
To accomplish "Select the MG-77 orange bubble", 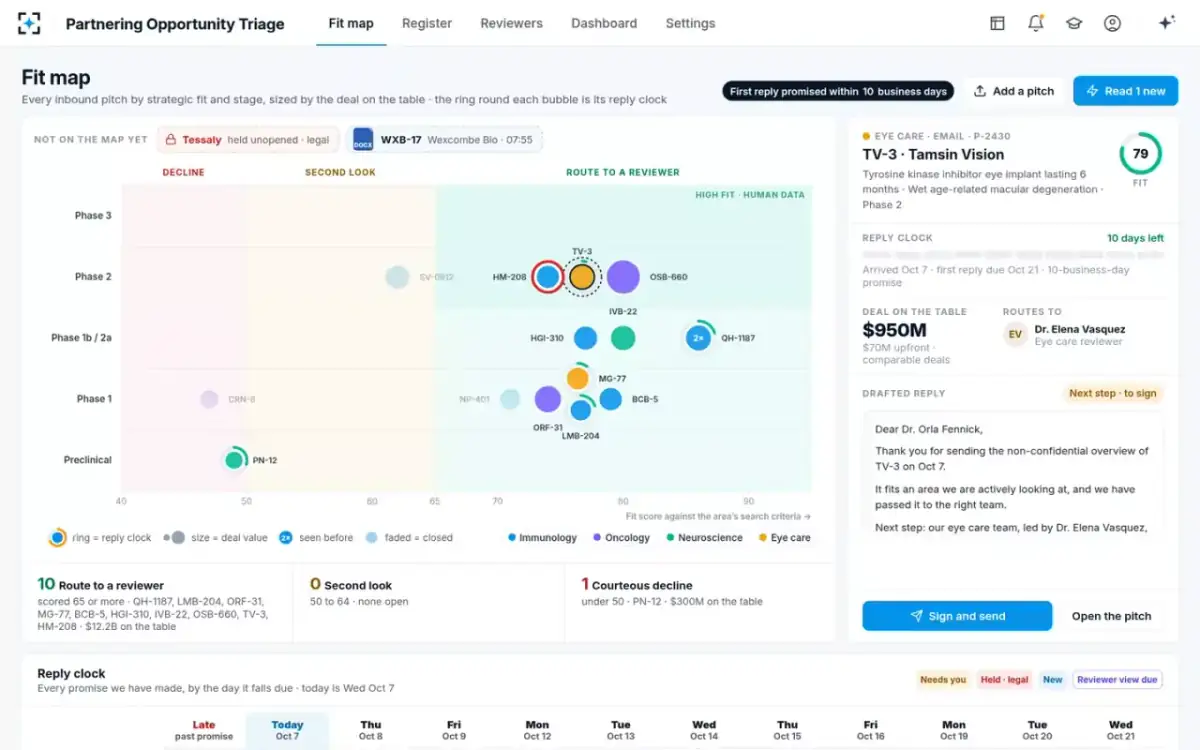I will point(578,378).
